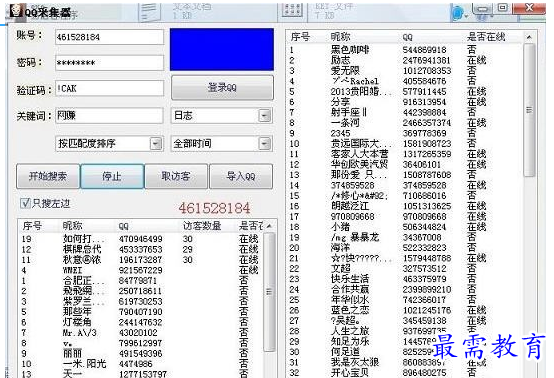This screenshot has height=378, width=554.
Task: Click the 密码 password field
Action: (x=110, y=63)
